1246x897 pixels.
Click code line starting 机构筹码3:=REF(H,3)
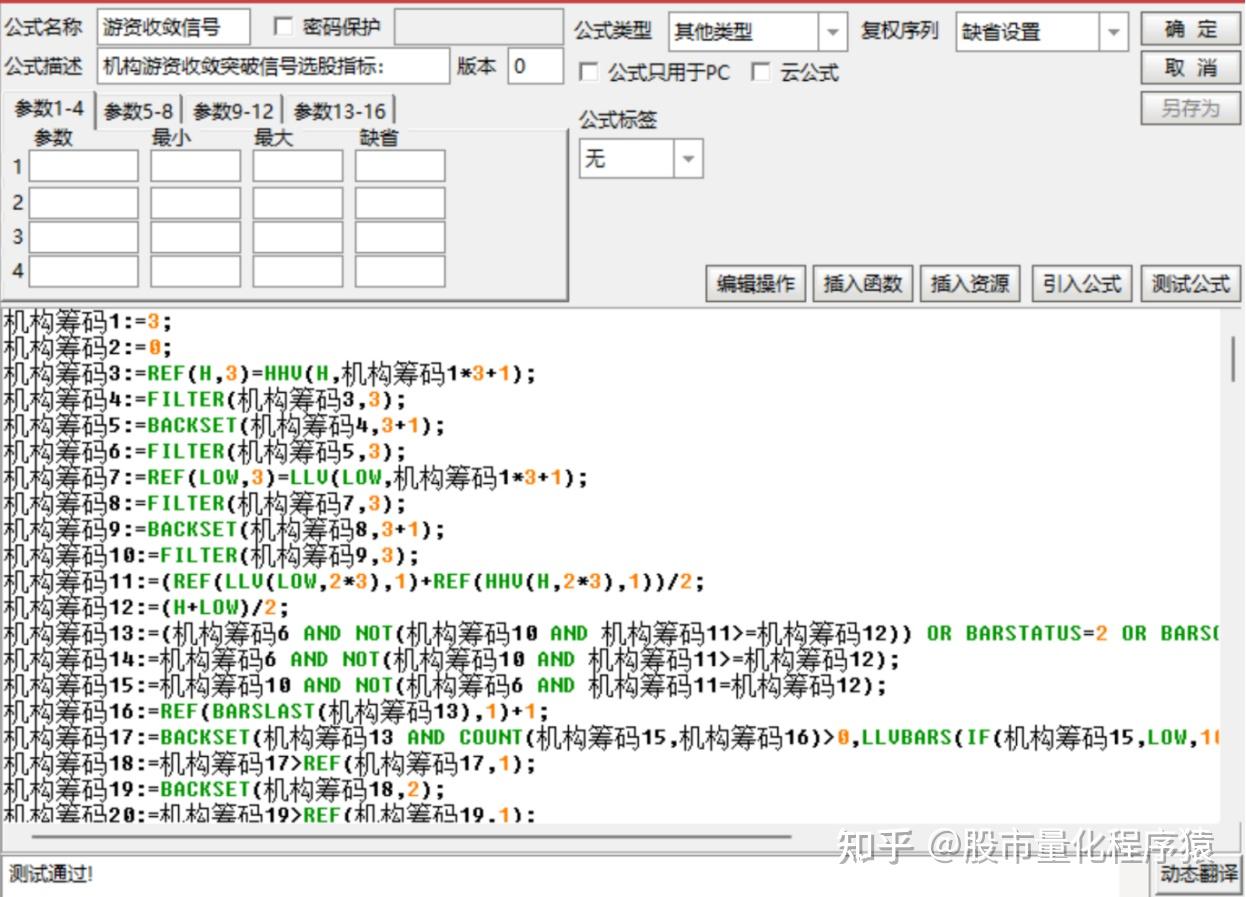(270, 374)
